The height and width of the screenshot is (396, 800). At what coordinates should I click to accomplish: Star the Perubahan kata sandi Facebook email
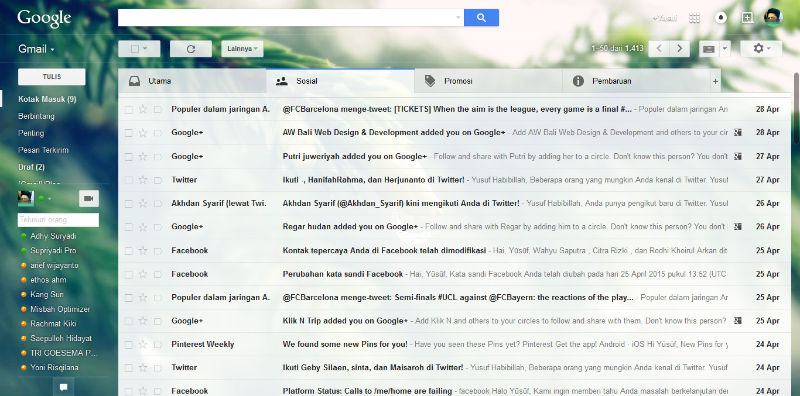point(143,274)
